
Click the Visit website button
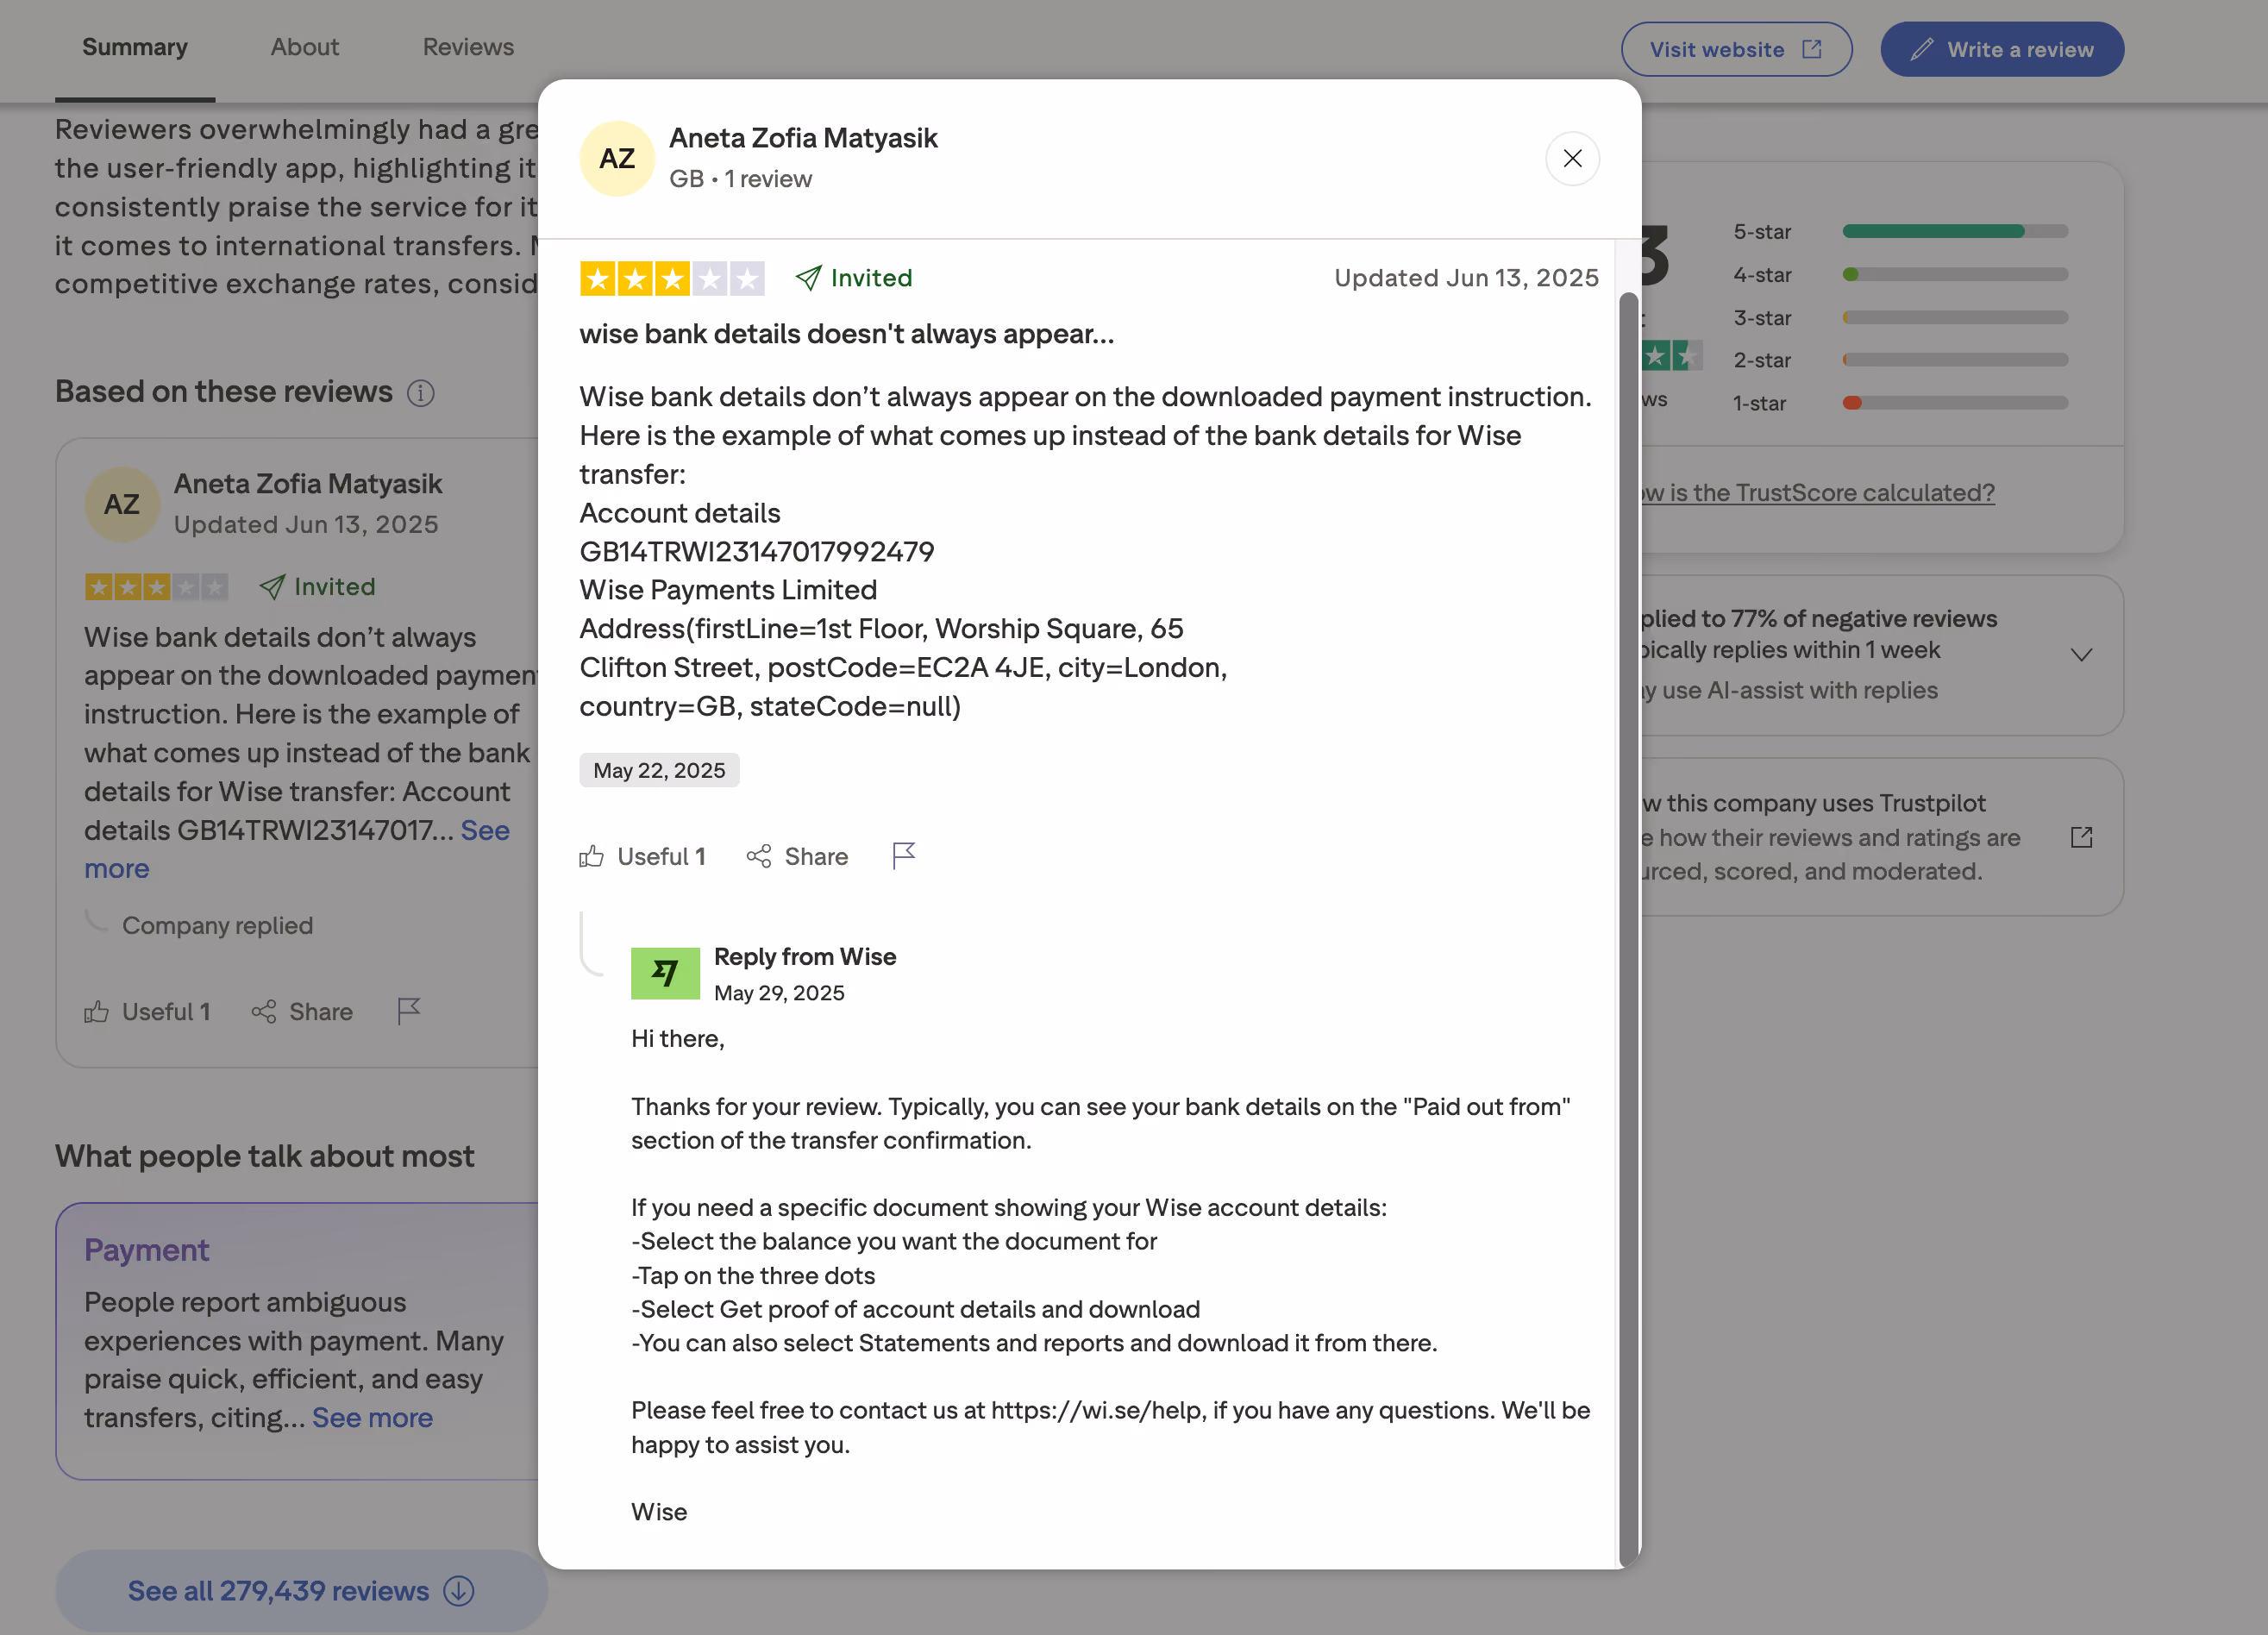[x=1736, y=49]
